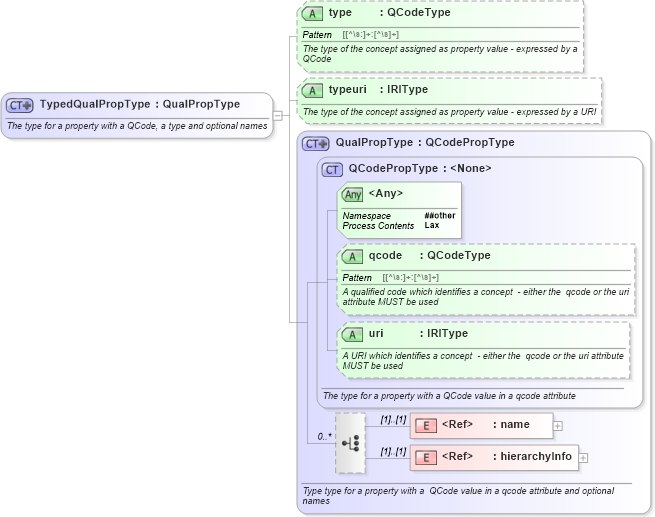Select 'type : QCodeType' attribute label
The height and width of the screenshot is (517, 655).
coord(390,13)
